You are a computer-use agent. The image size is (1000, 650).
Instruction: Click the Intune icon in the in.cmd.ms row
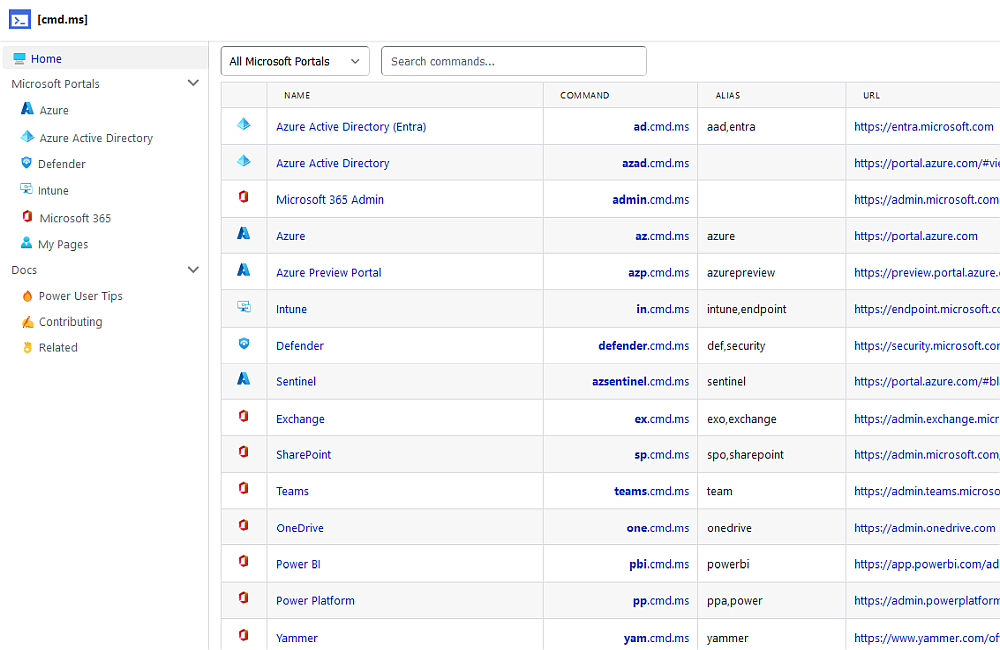point(244,307)
